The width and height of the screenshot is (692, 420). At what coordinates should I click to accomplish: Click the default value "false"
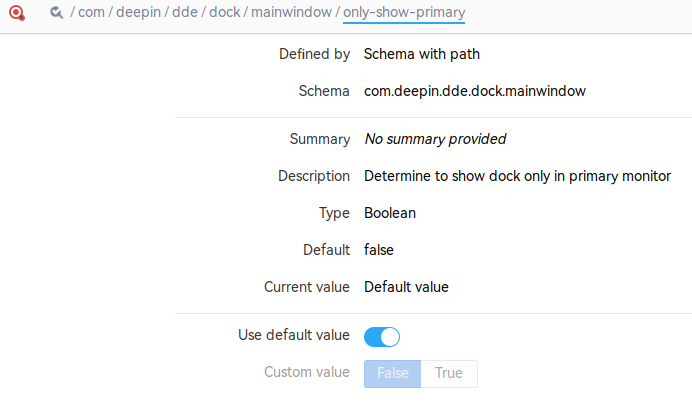(380, 250)
